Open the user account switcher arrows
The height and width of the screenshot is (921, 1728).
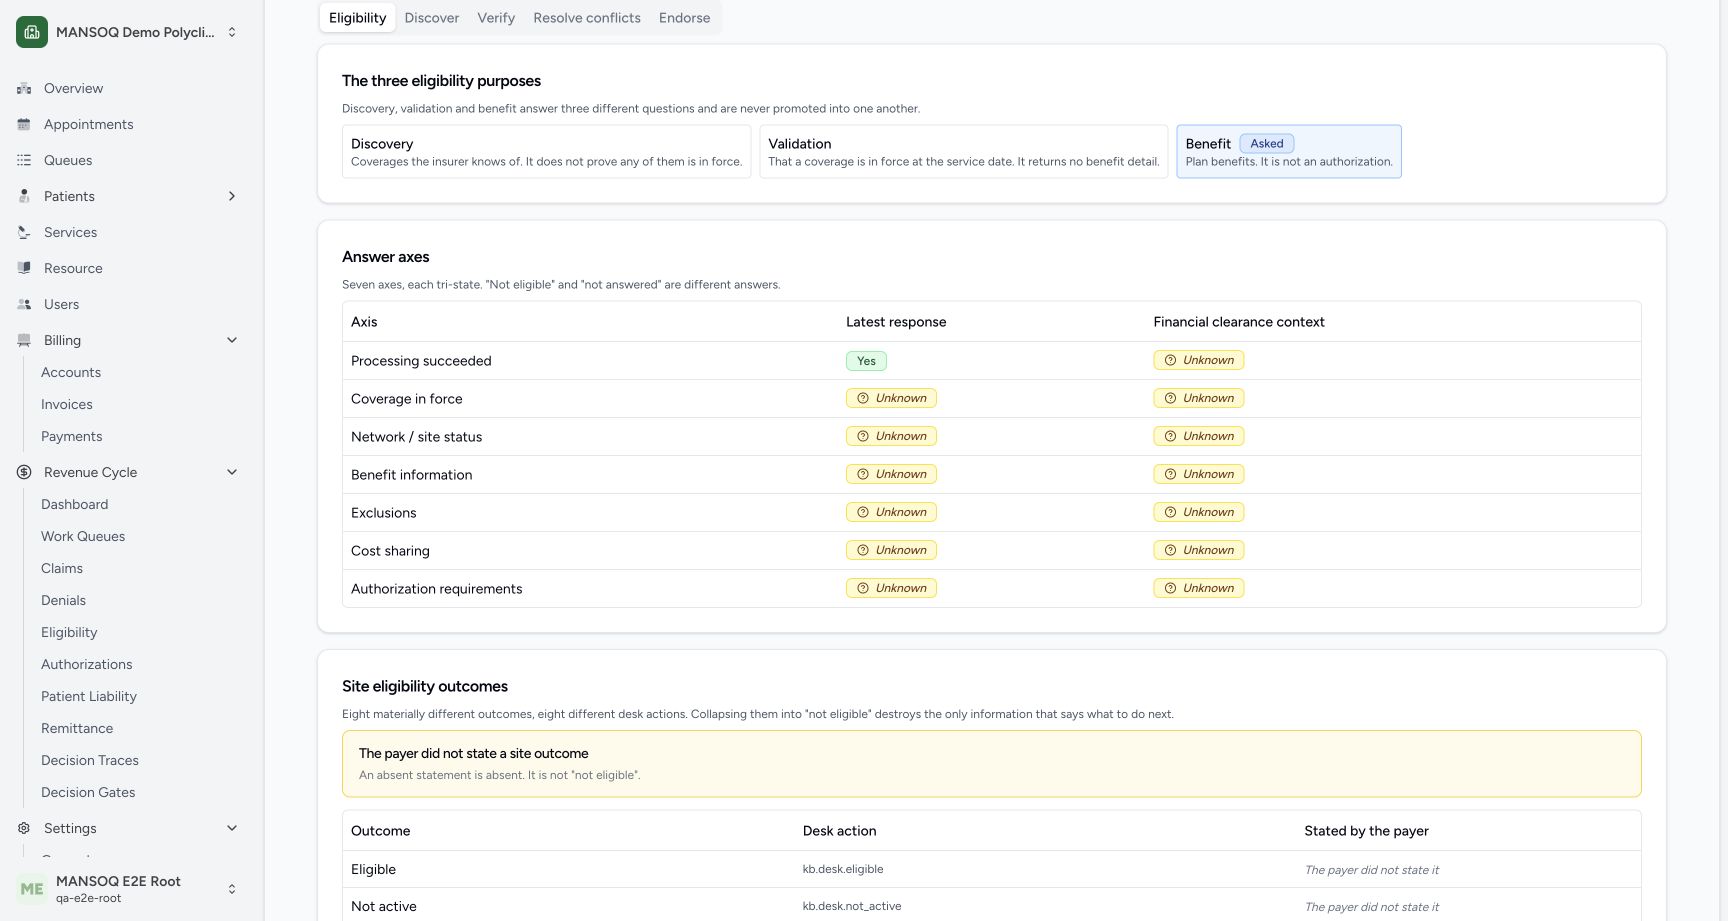(x=232, y=888)
